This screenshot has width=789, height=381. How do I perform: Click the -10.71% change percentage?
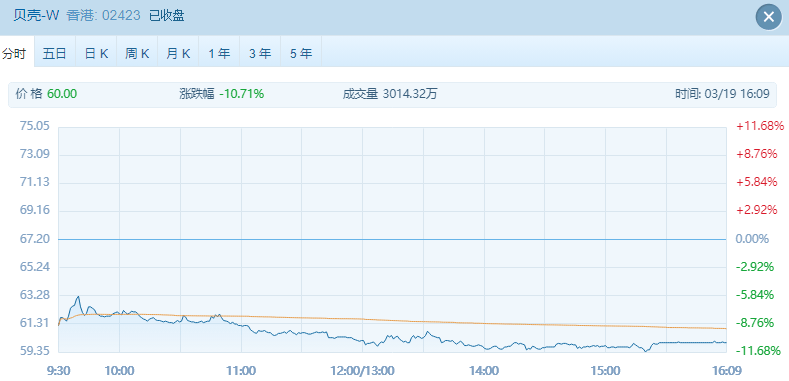coord(242,94)
